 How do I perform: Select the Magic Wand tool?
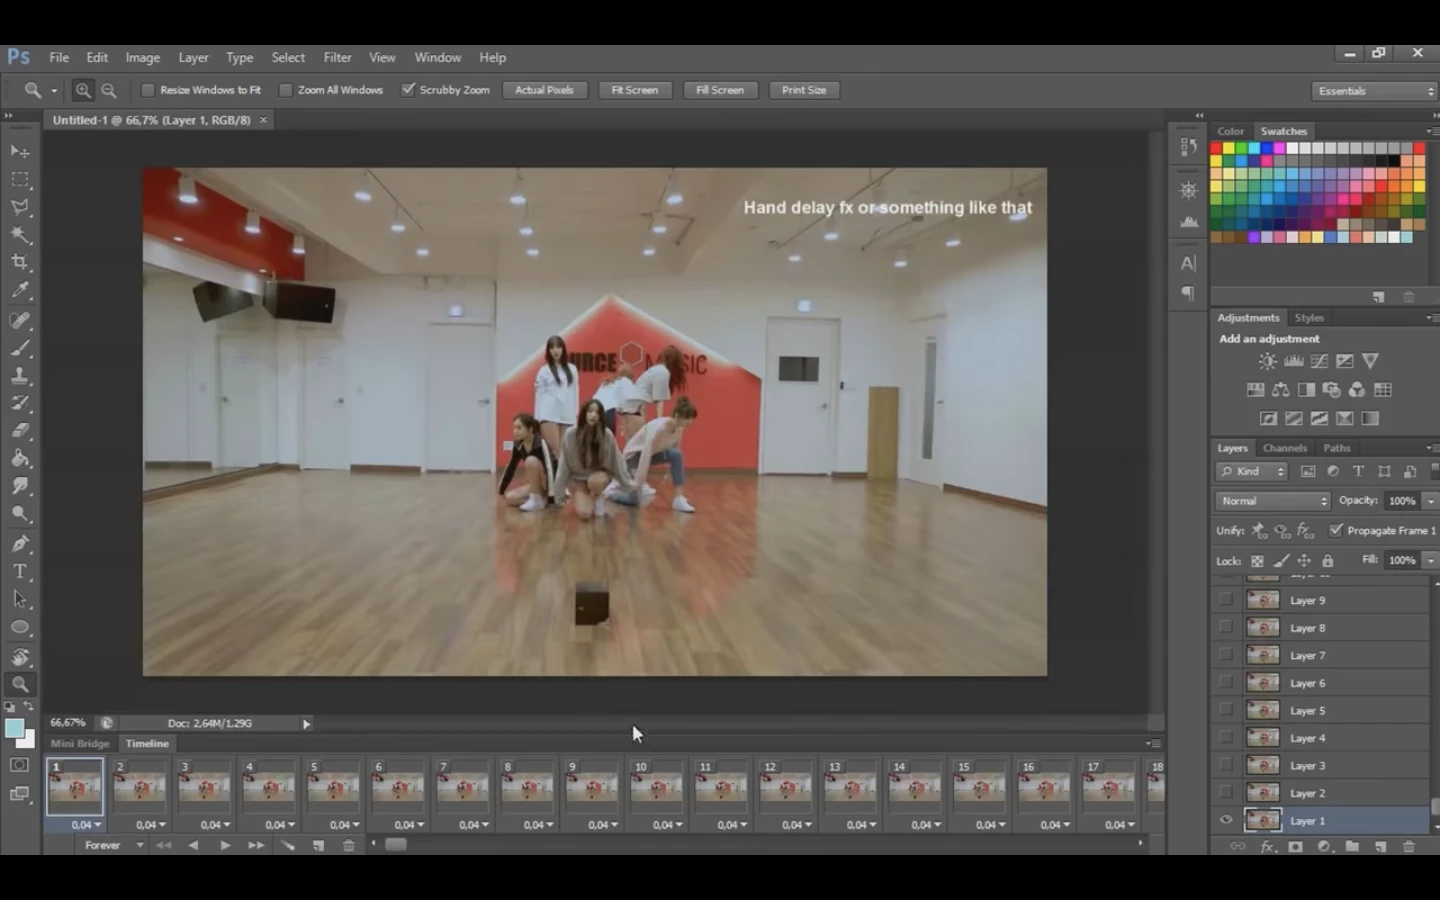coord(20,235)
